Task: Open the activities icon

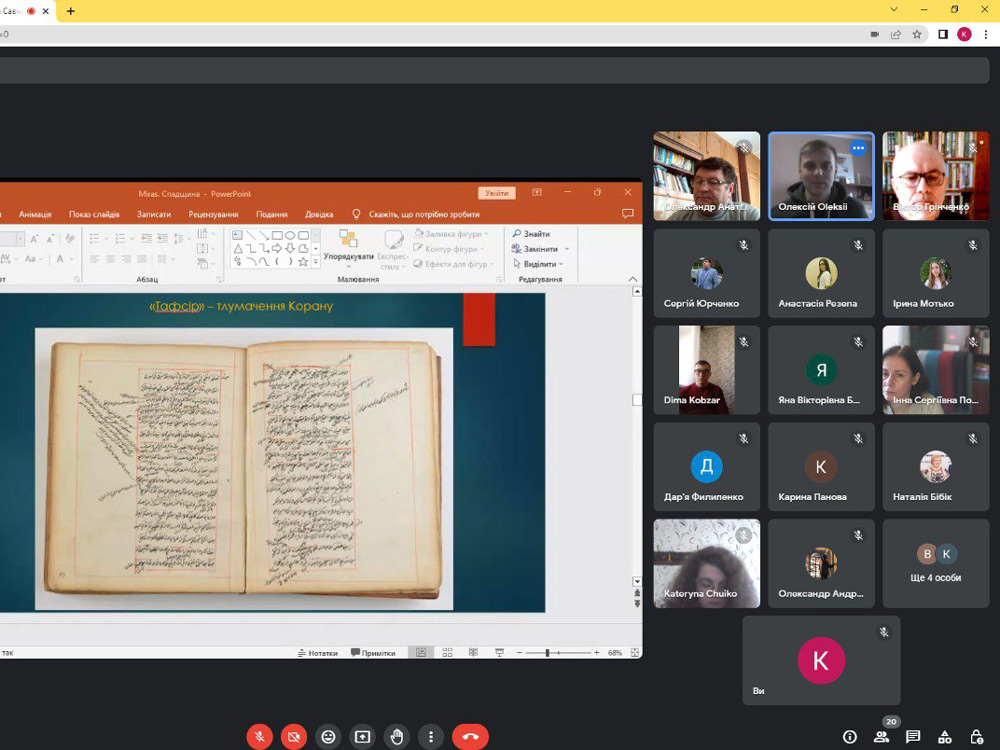Action: (944, 737)
